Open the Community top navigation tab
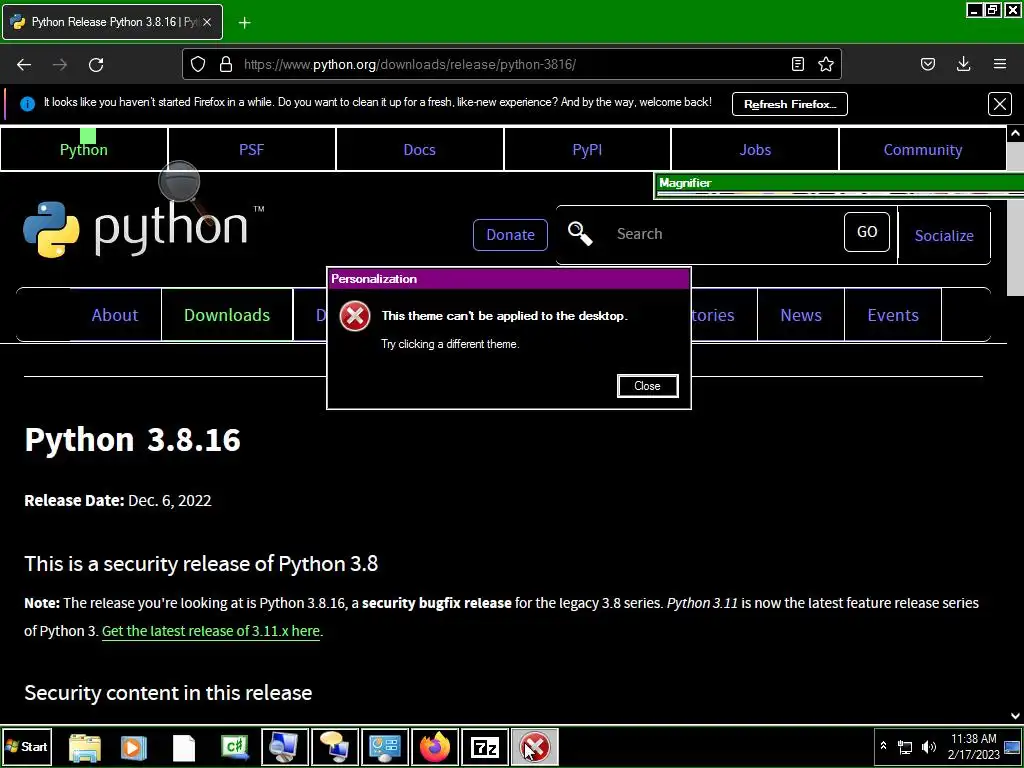Image resolution: width=1024 pixels, height=768 pixels. [923, 150]
